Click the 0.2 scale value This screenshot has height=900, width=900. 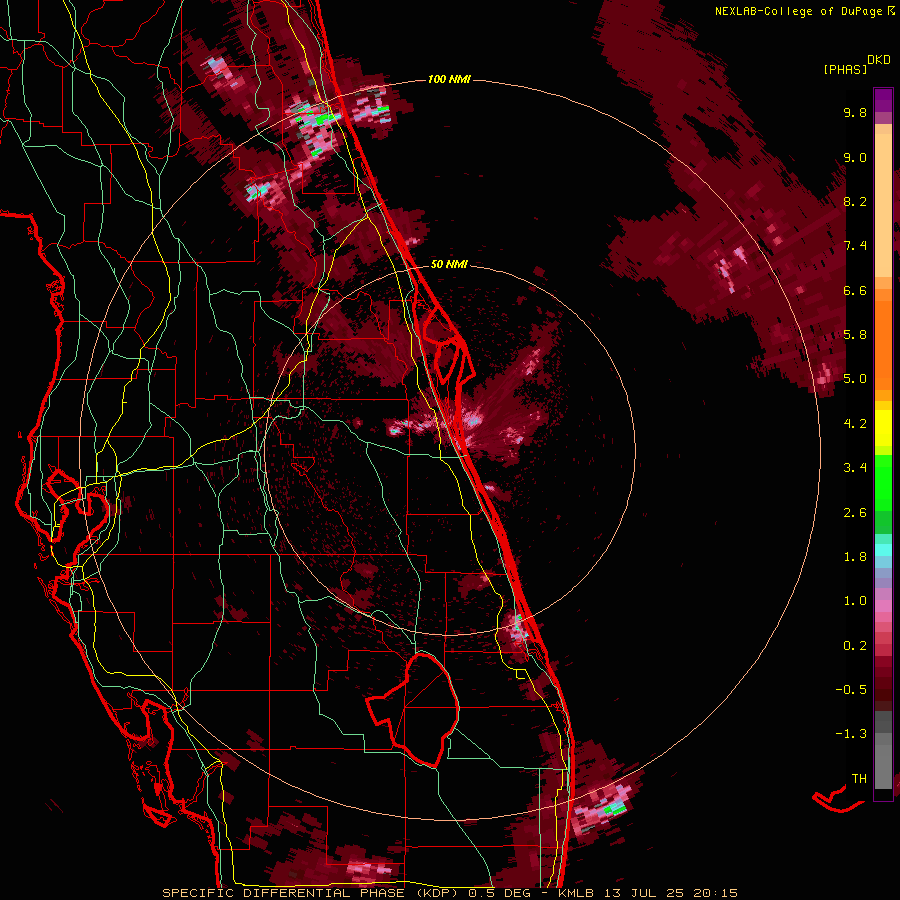pos(855,646)
